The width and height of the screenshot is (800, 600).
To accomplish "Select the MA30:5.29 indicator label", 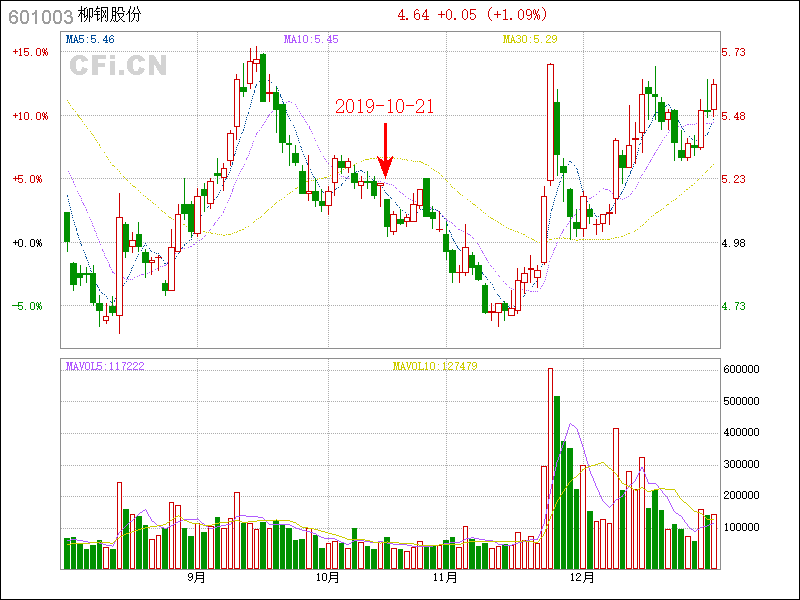I will 530,39.
